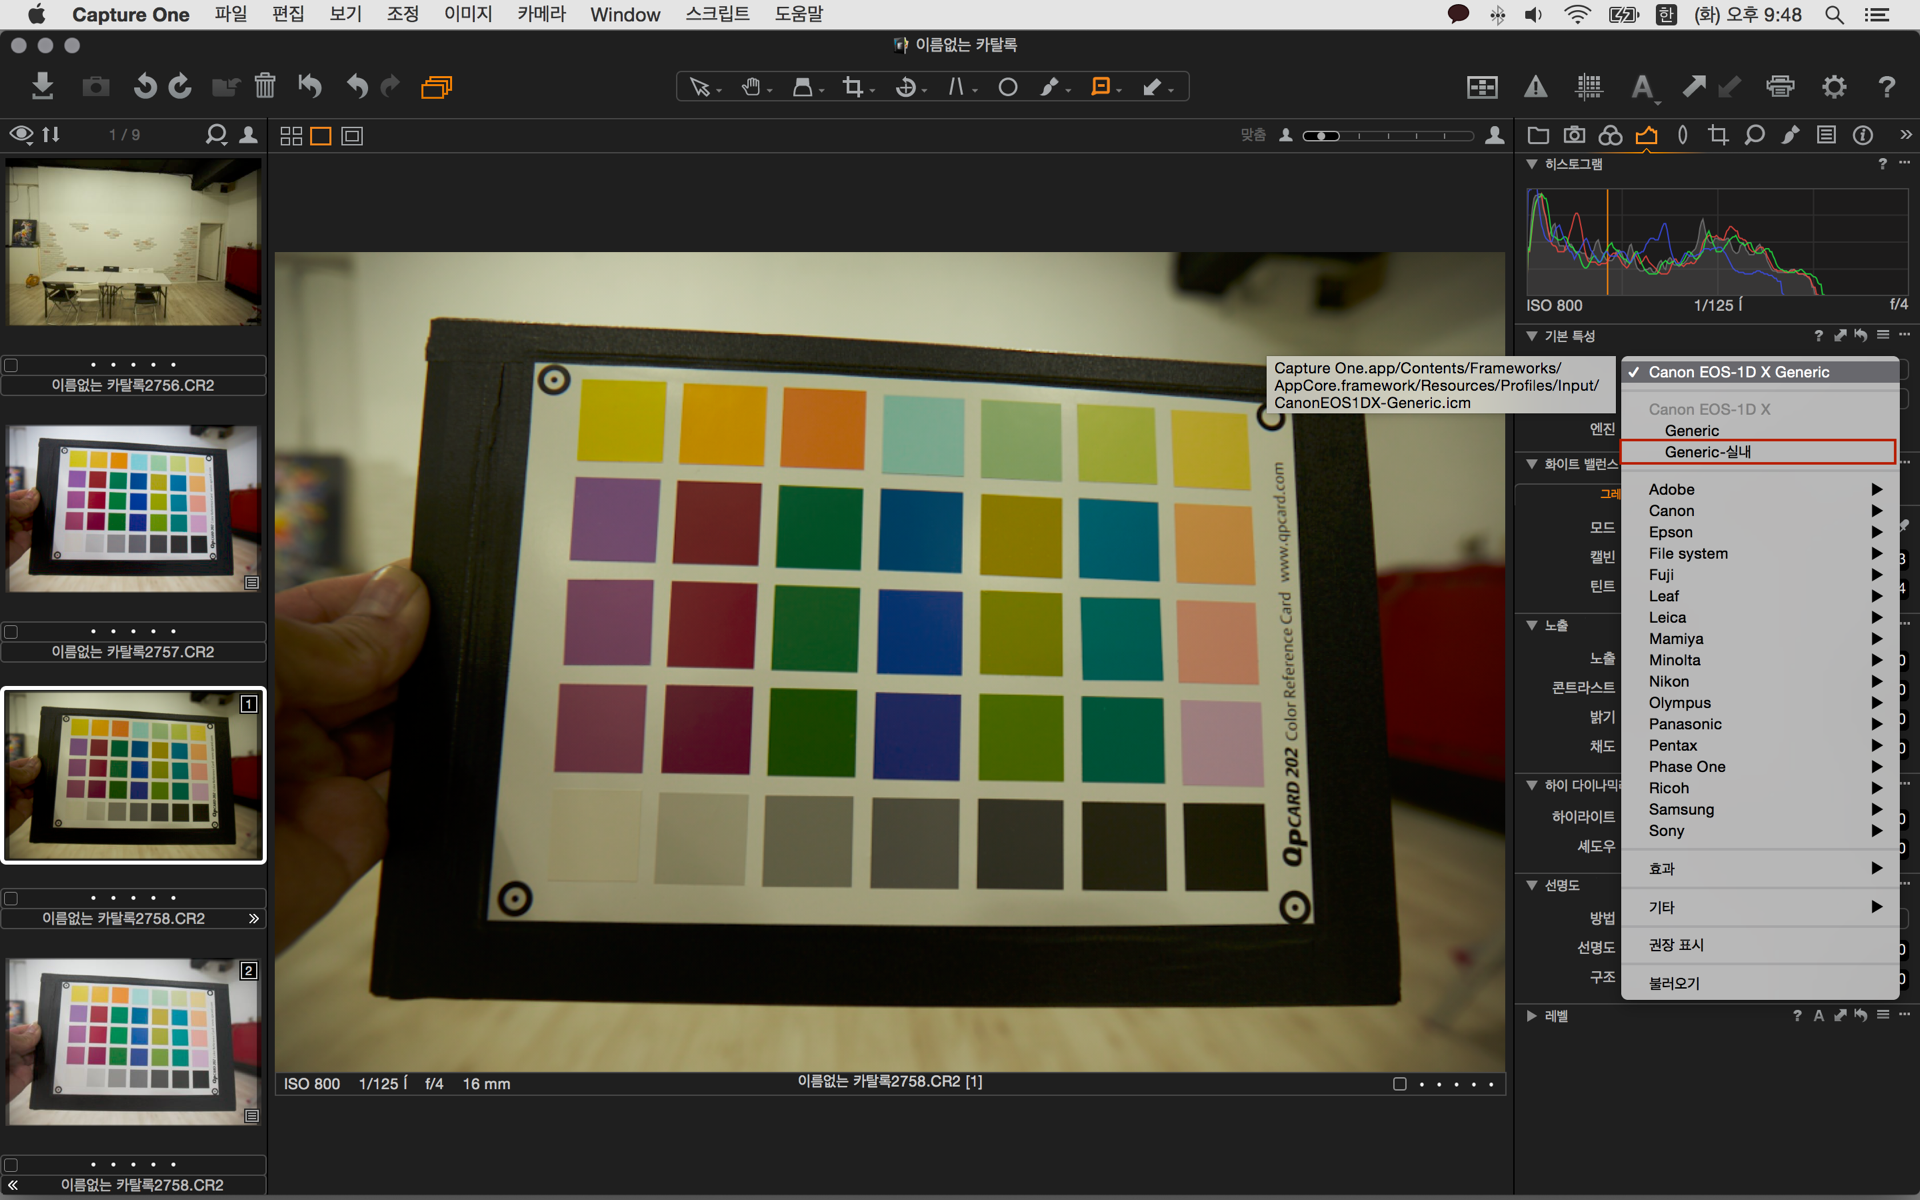This screenshot has height=1200, width=1920.
Task: Collapse the 히스토그램 panel
Action: pos(1532,164)
